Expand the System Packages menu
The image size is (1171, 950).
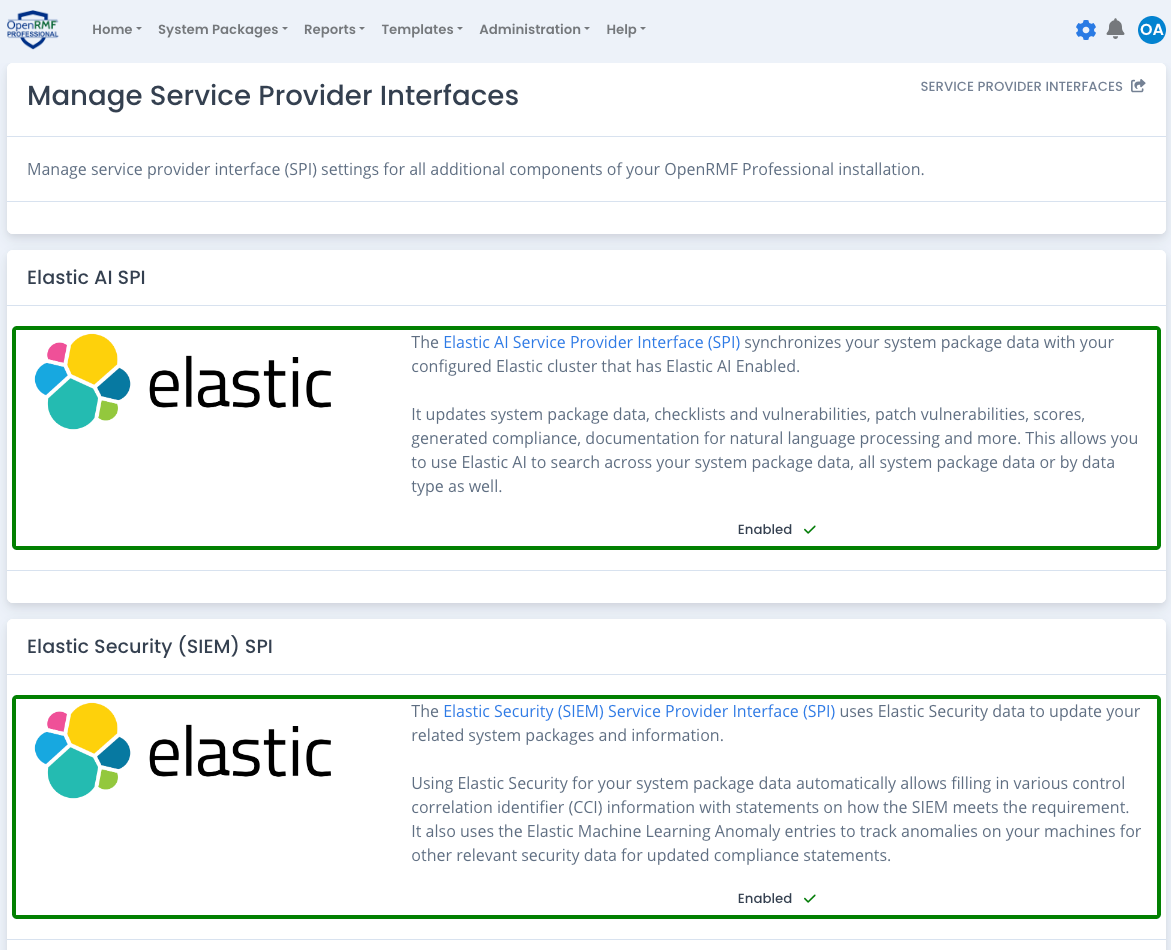coord(223,29)
